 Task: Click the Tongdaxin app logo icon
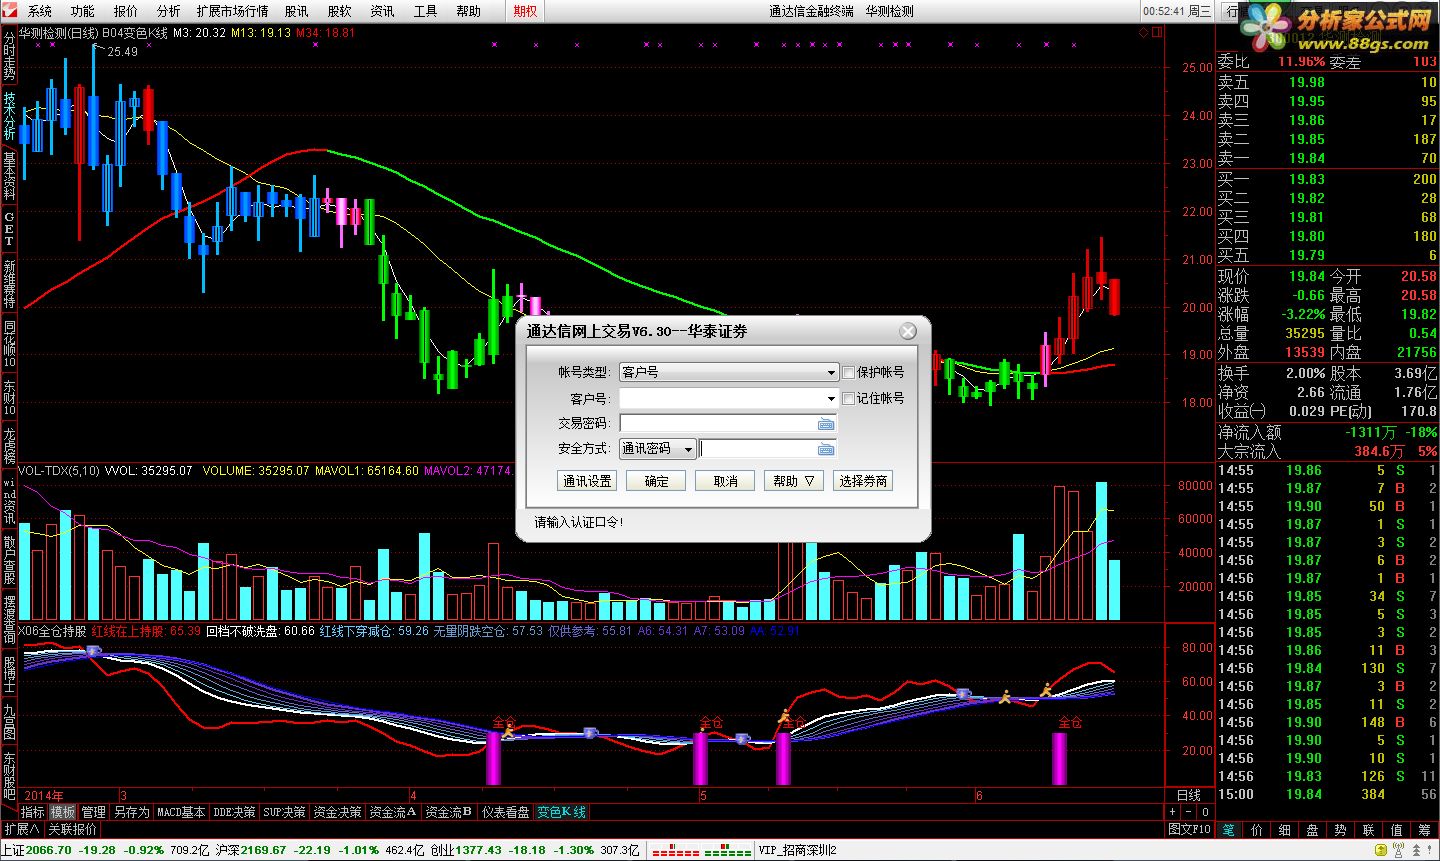[10, 11]
